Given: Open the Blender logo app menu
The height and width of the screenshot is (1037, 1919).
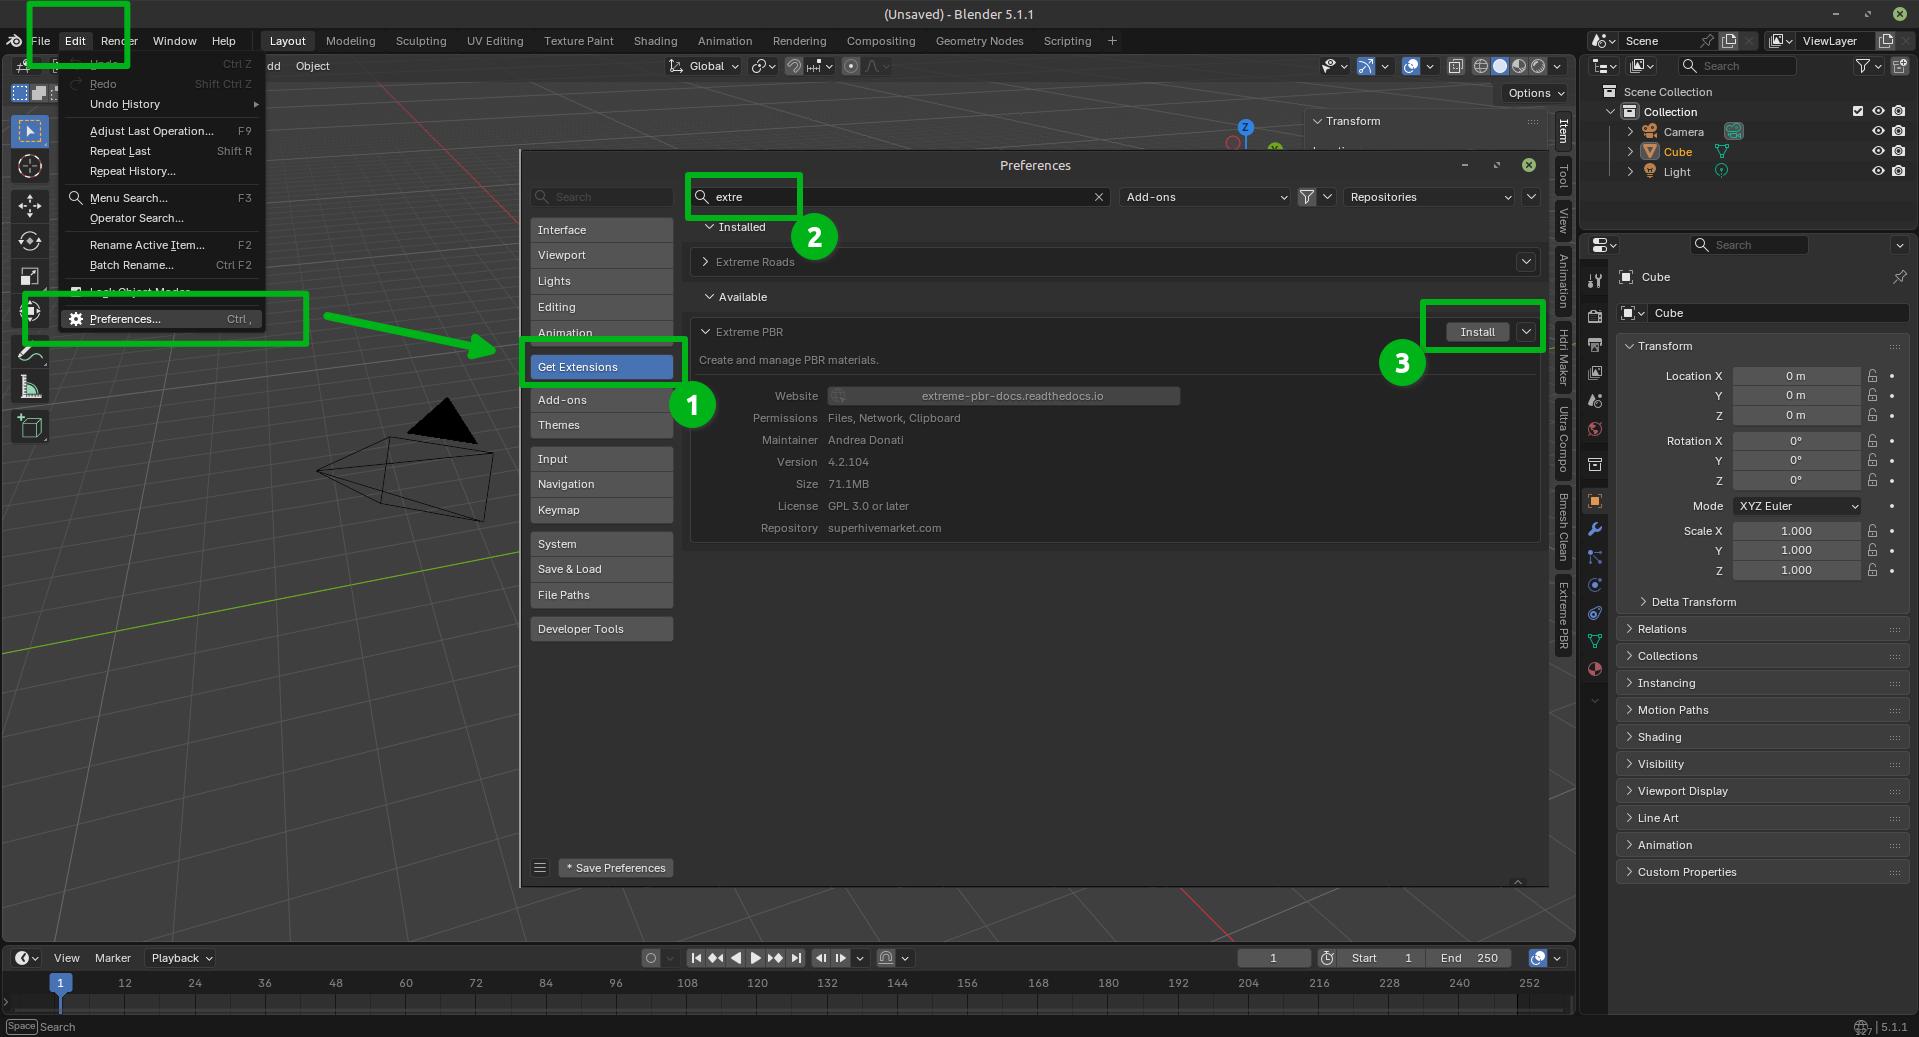Looking at the screenshot, I should click(x=14, y=41).
